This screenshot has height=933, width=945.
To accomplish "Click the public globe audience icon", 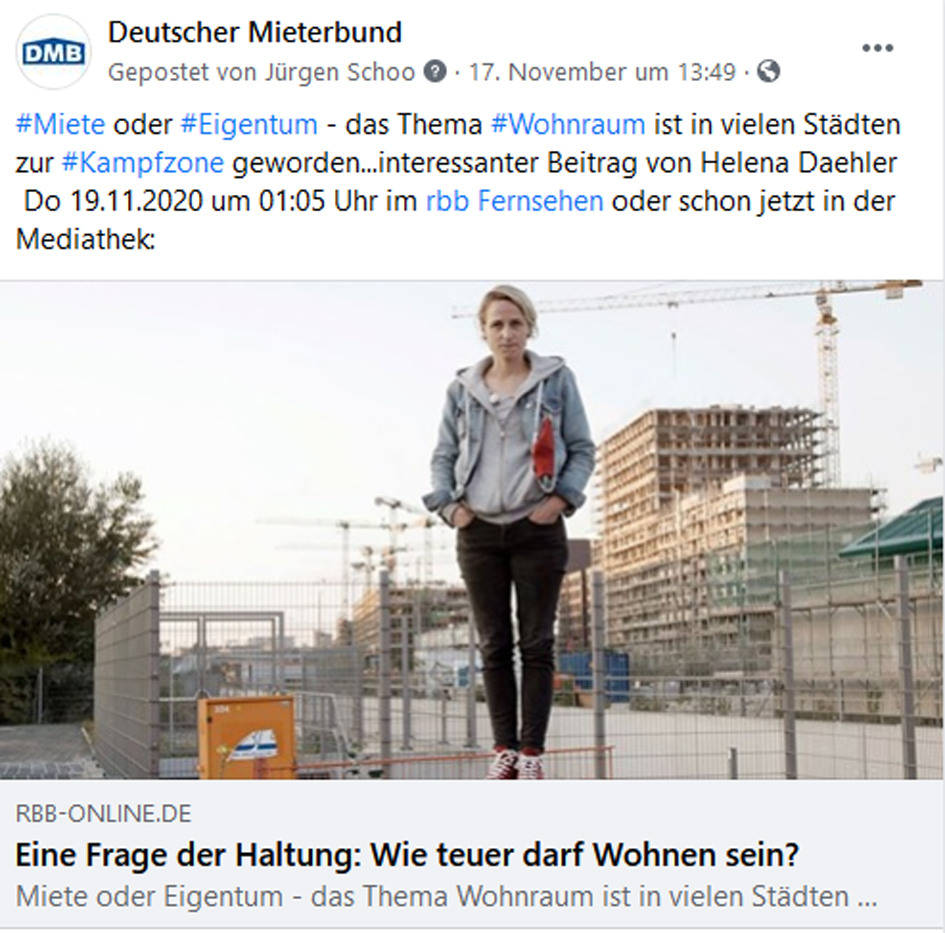I will pos(768,72).
